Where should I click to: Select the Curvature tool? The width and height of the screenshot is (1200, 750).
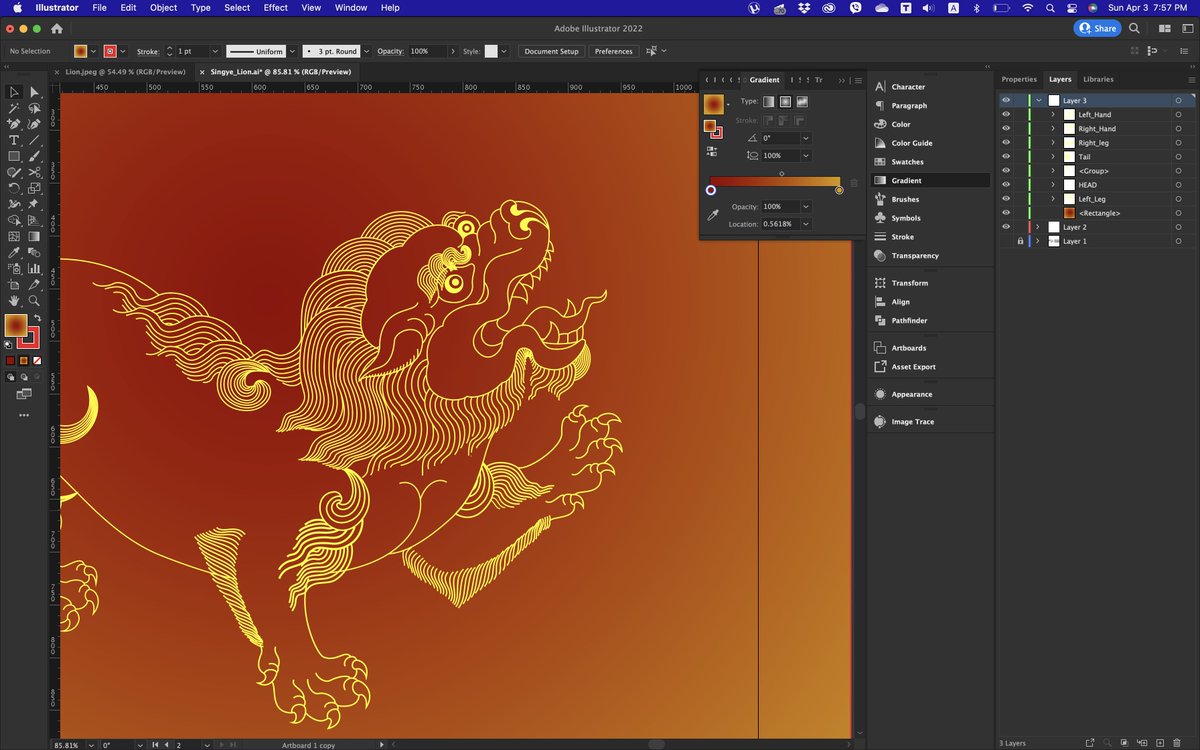(34, 124)
